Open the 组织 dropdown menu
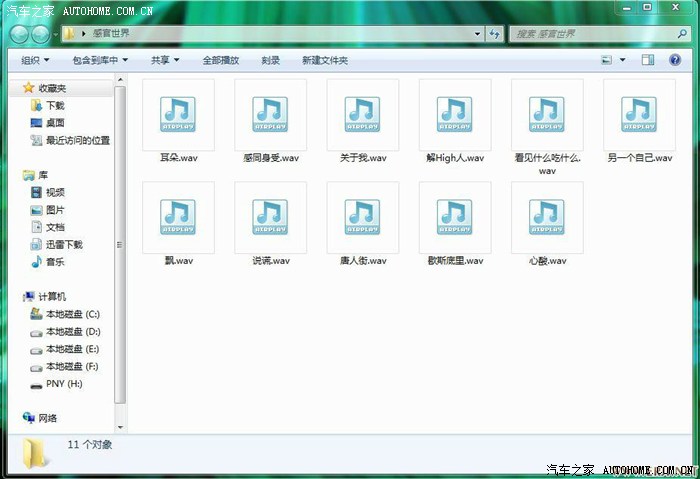700x479 pixels. (x=36, y=60)
